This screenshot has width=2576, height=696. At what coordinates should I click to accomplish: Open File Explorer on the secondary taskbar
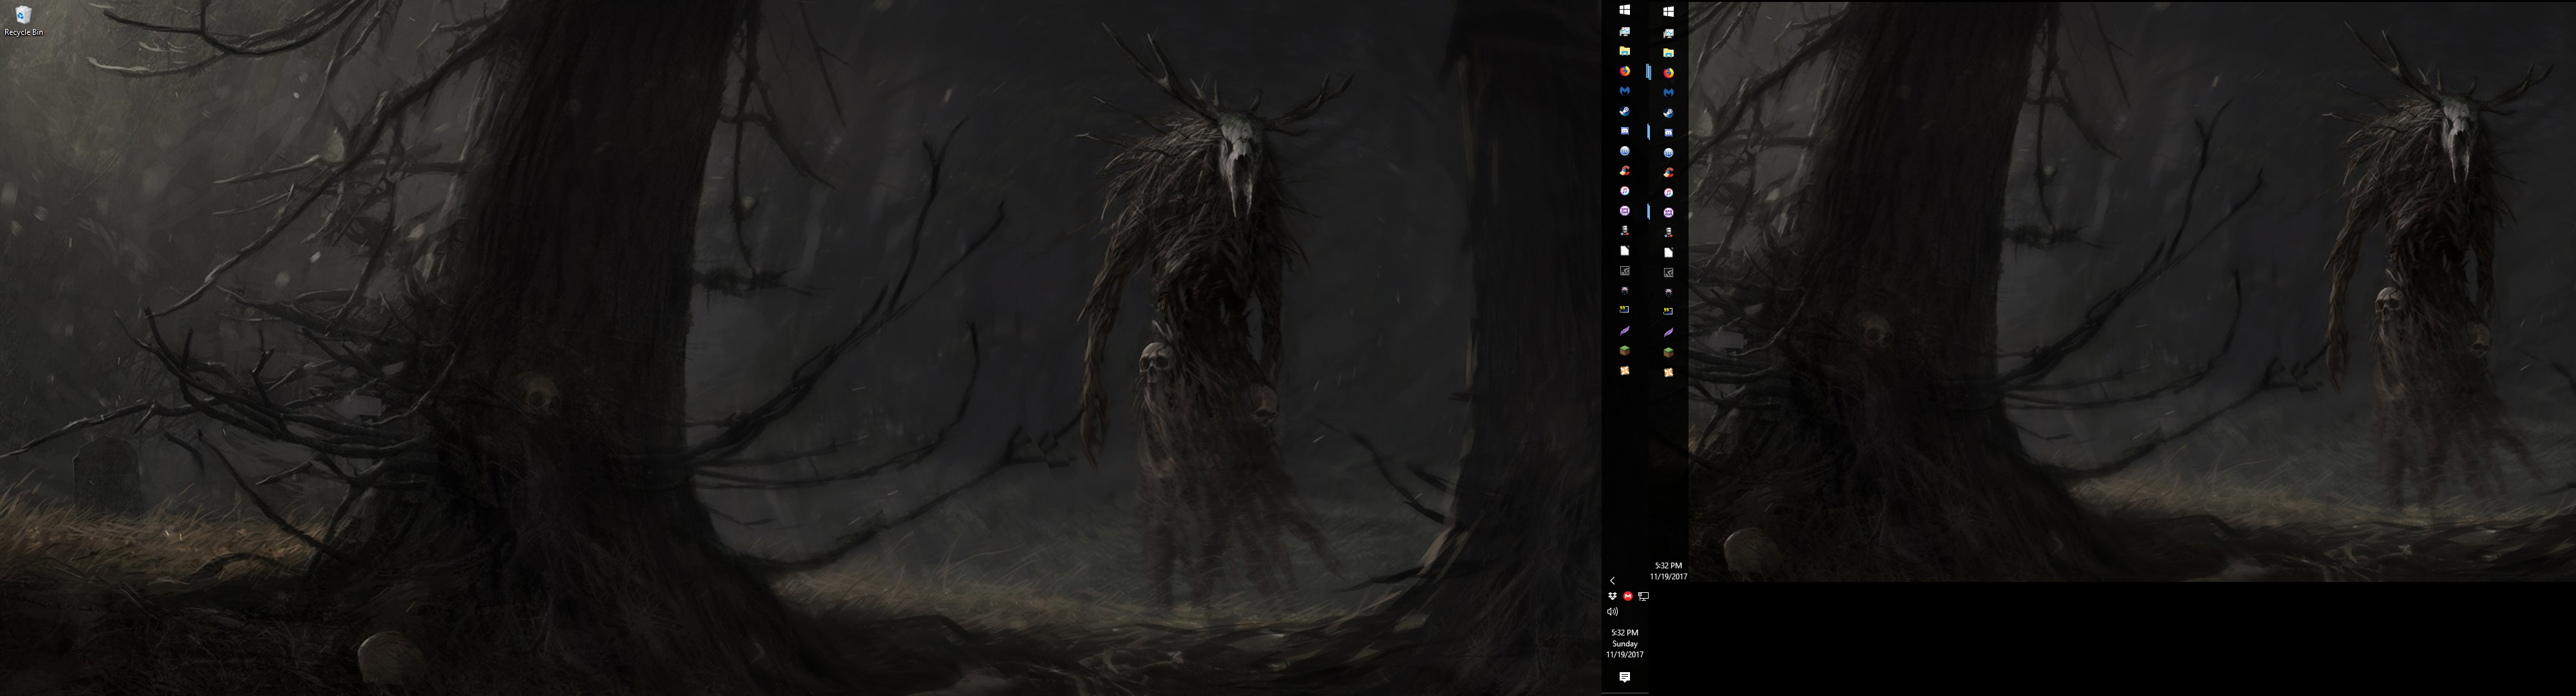point(1668,52)
